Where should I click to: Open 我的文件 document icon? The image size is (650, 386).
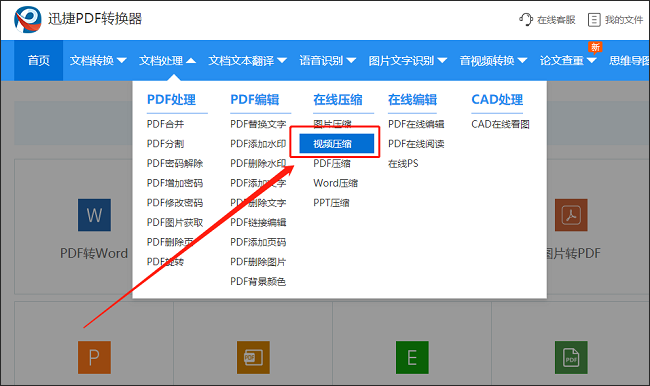(594, 19)
